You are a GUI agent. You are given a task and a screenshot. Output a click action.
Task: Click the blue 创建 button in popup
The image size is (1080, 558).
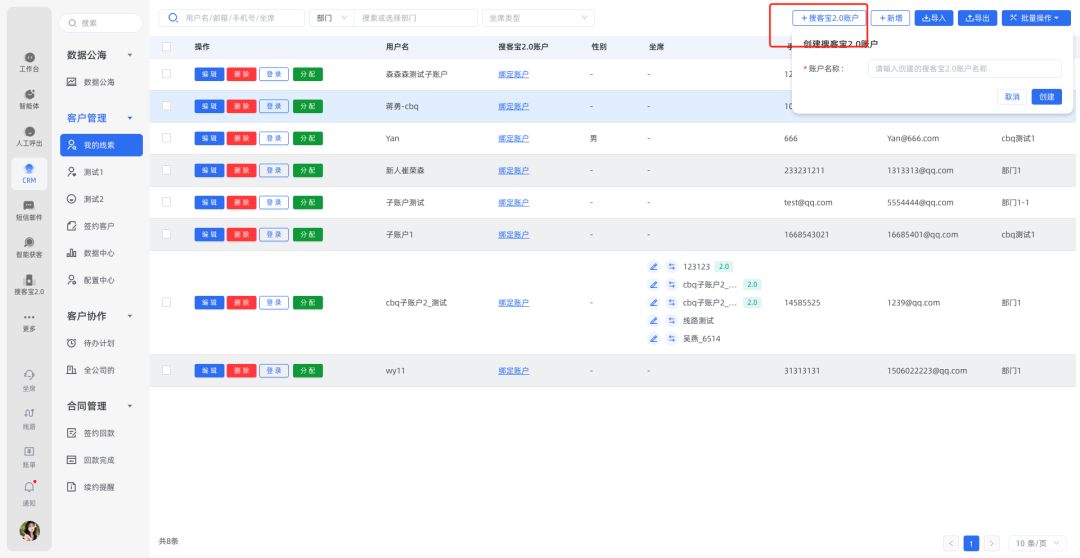point(1046,97)
